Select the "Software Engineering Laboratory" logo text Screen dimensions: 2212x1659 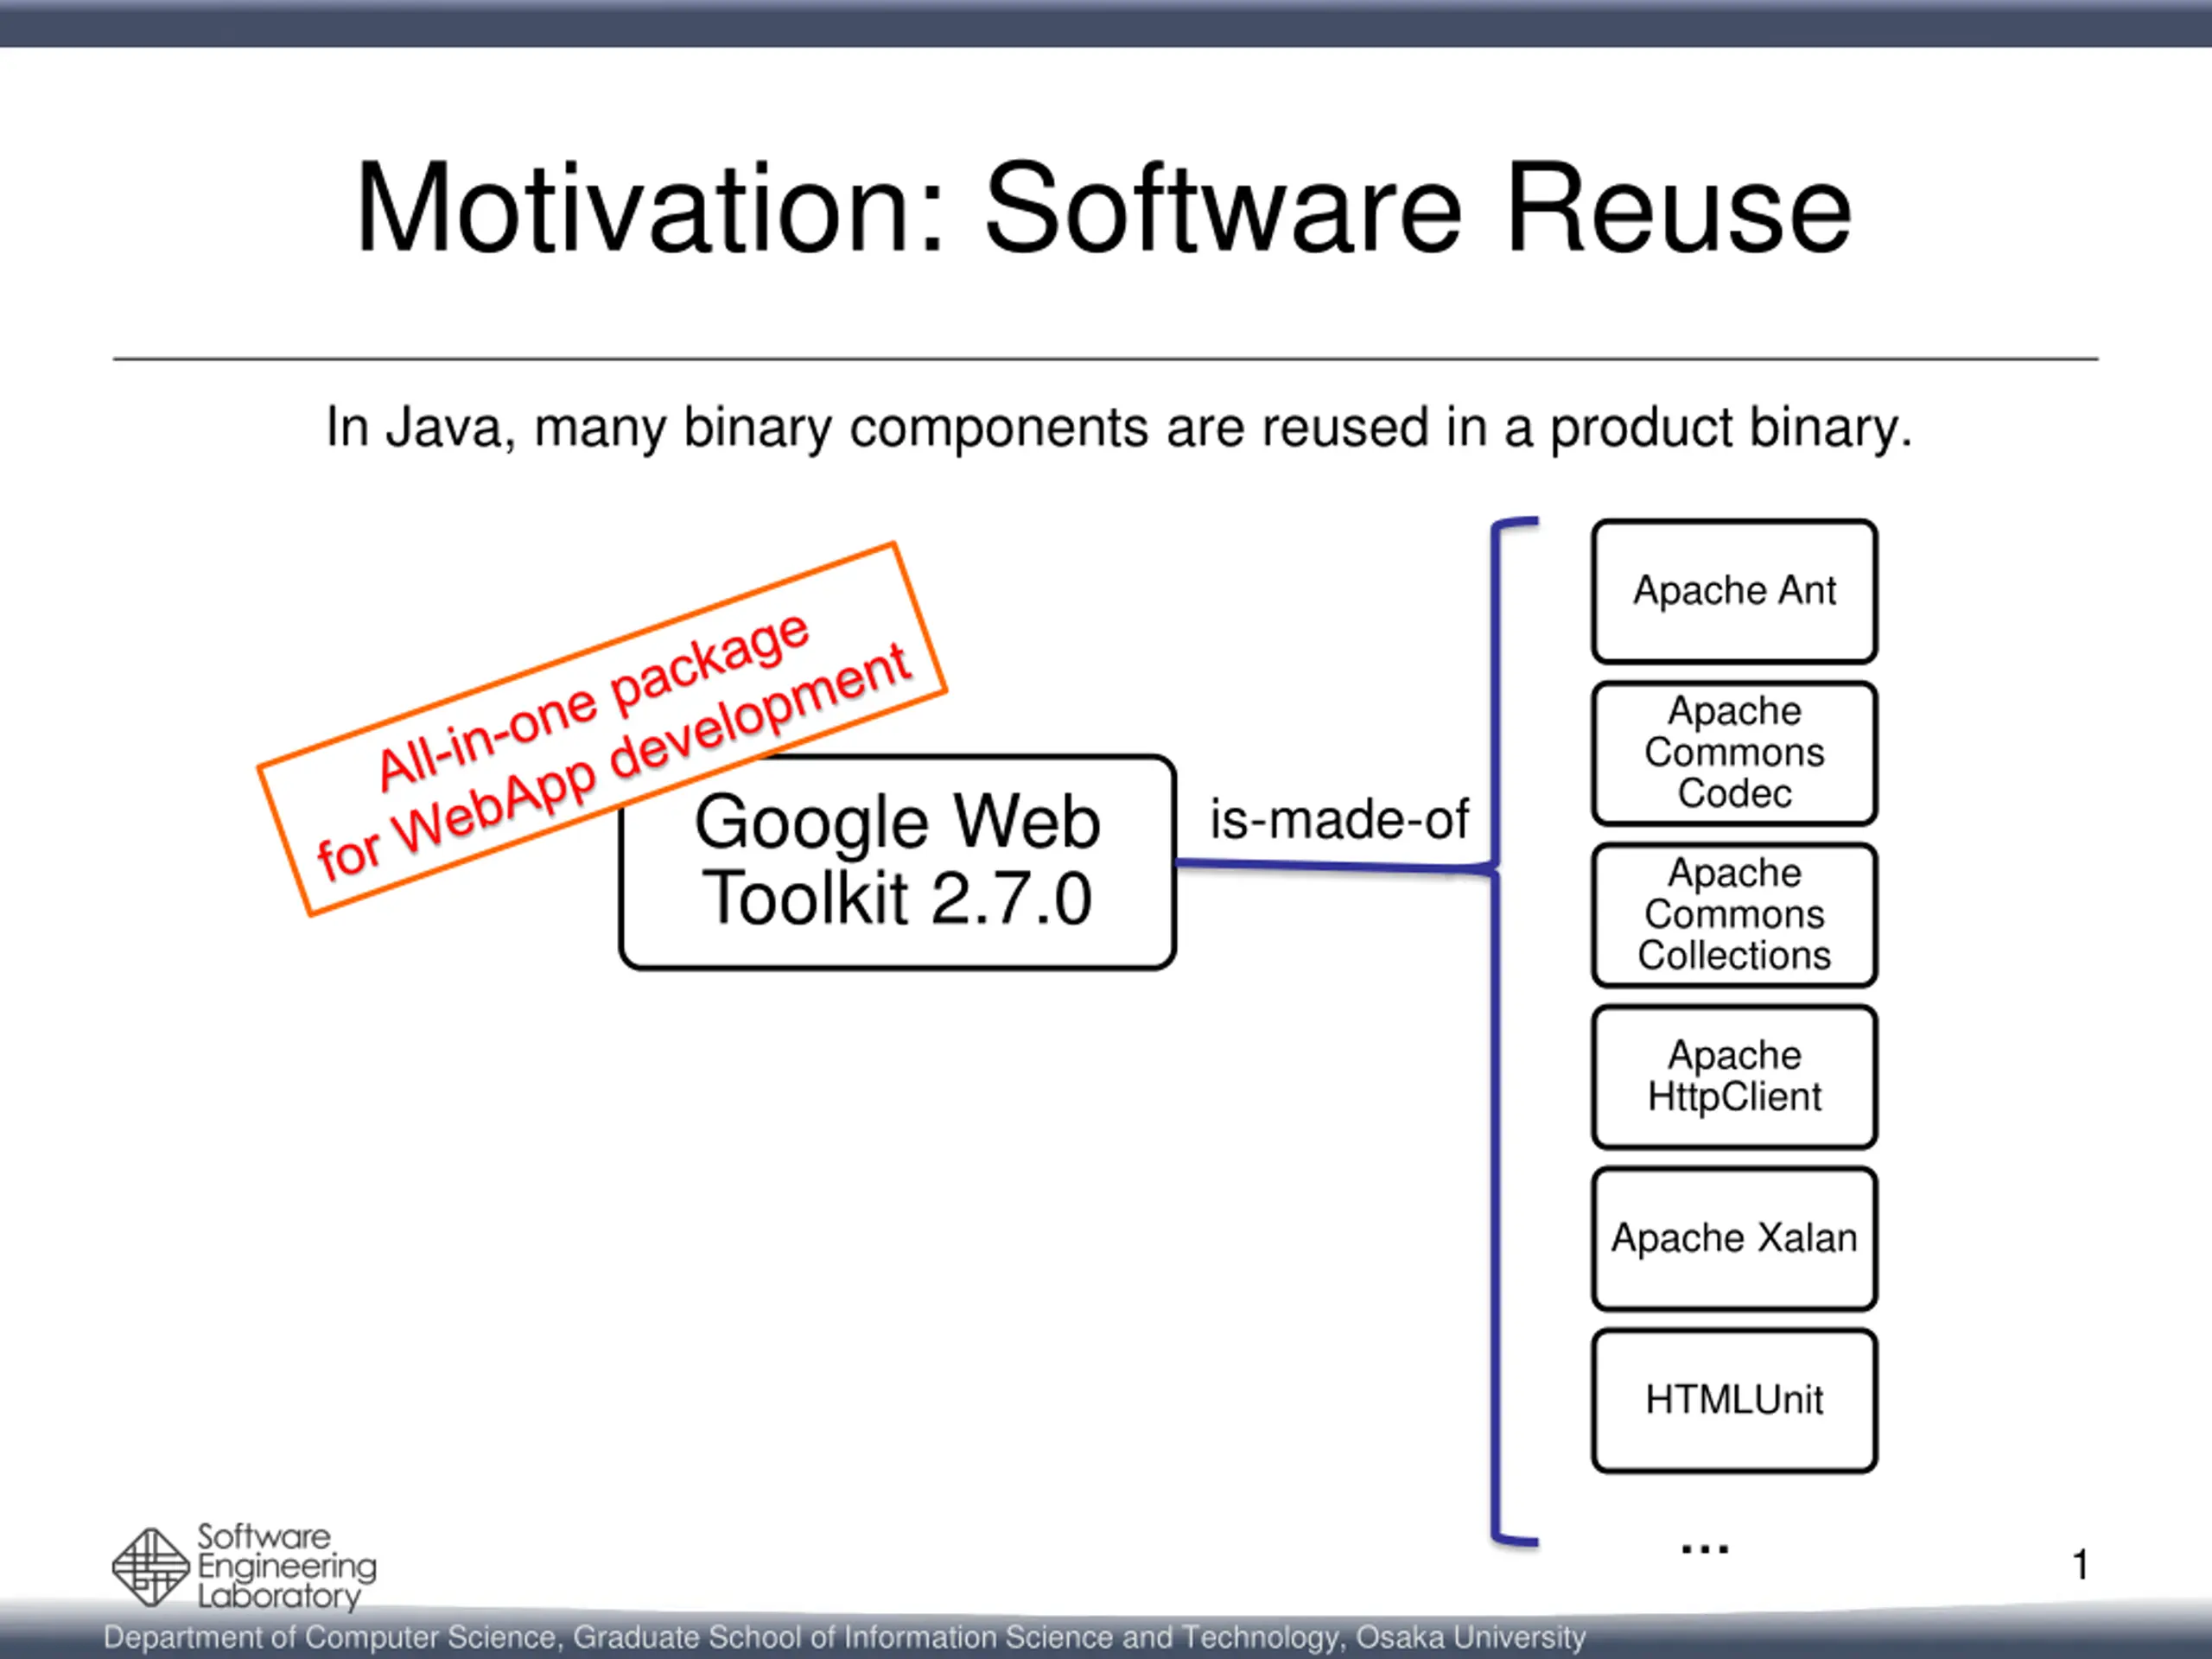coord(286,1567)
